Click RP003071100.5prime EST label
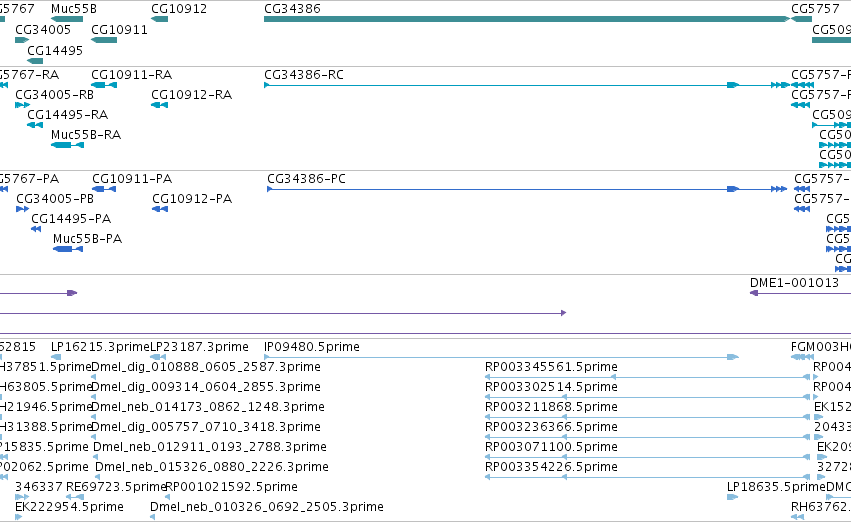851x522 pixels. [551, 447]
